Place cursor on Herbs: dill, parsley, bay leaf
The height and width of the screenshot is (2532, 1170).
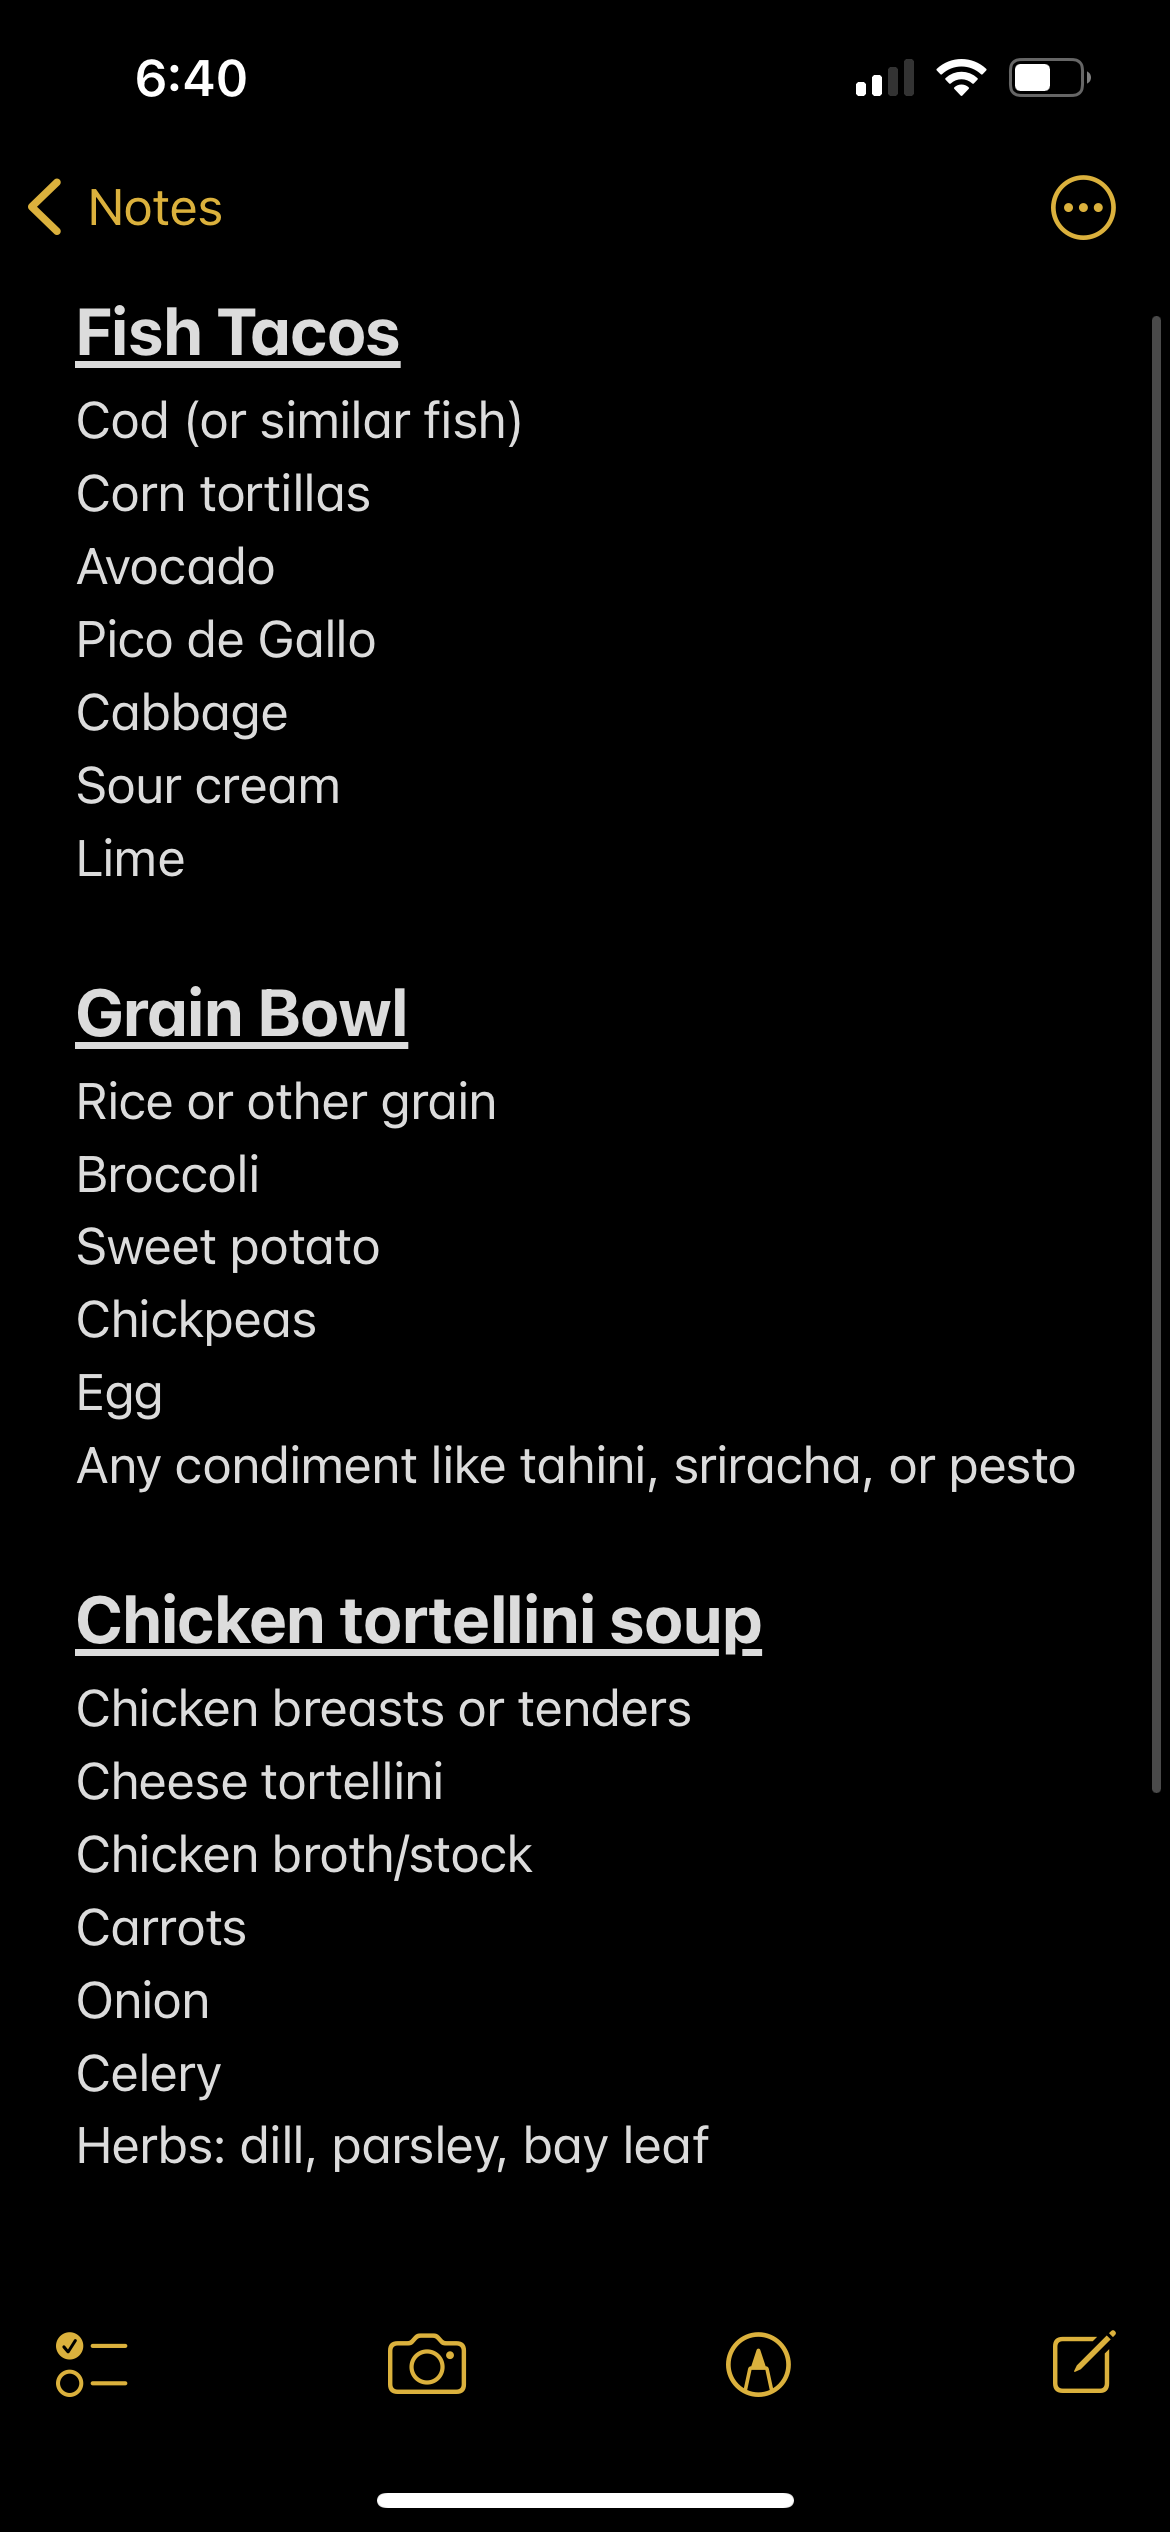[x=392, y=2146]
